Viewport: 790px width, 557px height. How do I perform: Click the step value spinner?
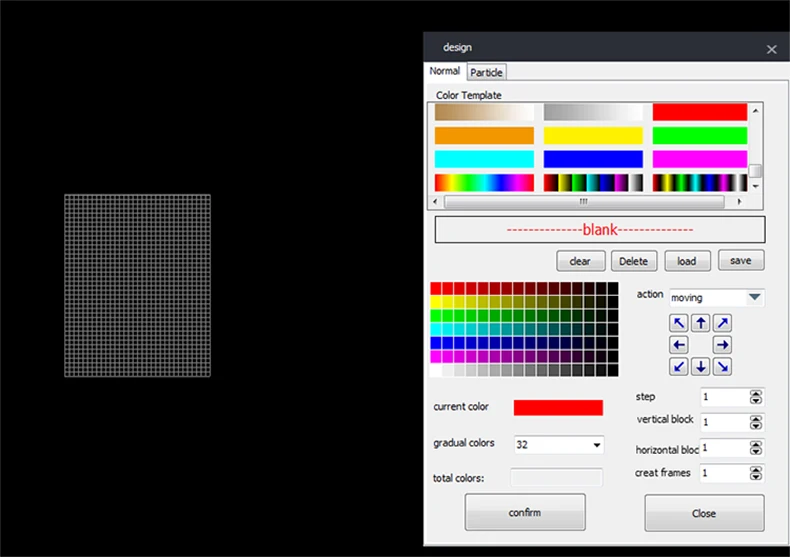pyautogui.click(x=755, y=397)
